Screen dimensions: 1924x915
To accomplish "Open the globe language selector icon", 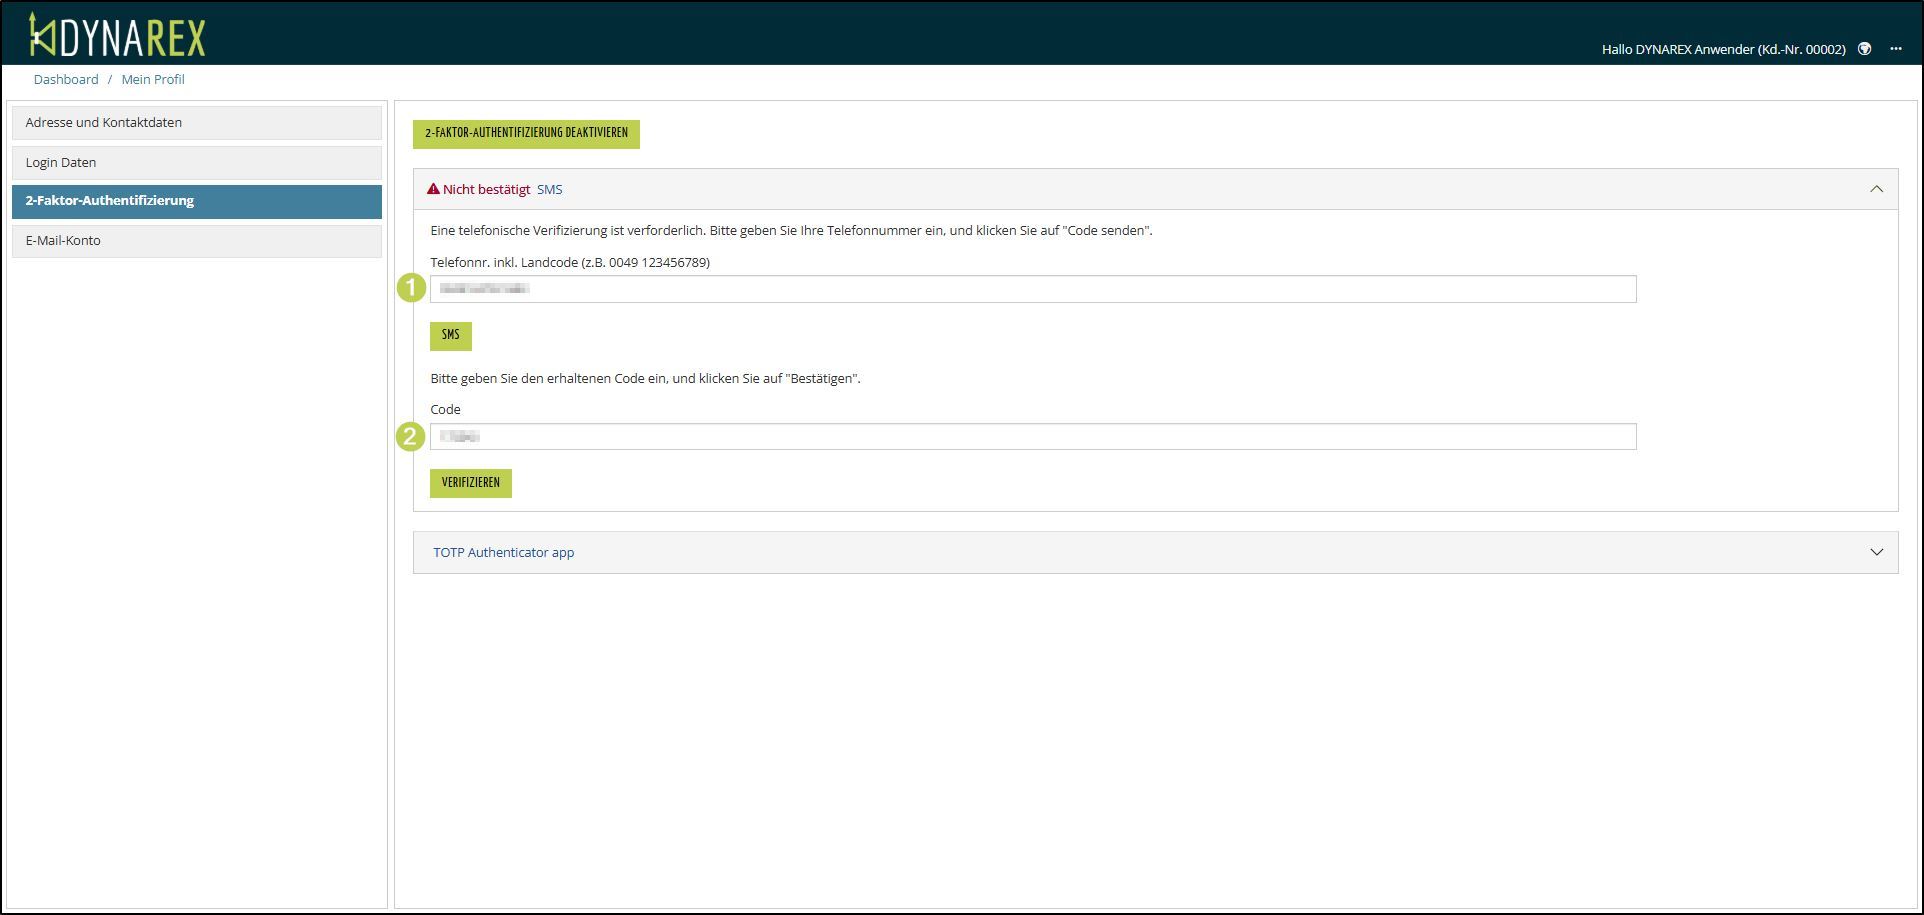I will tap(1864, 49).
